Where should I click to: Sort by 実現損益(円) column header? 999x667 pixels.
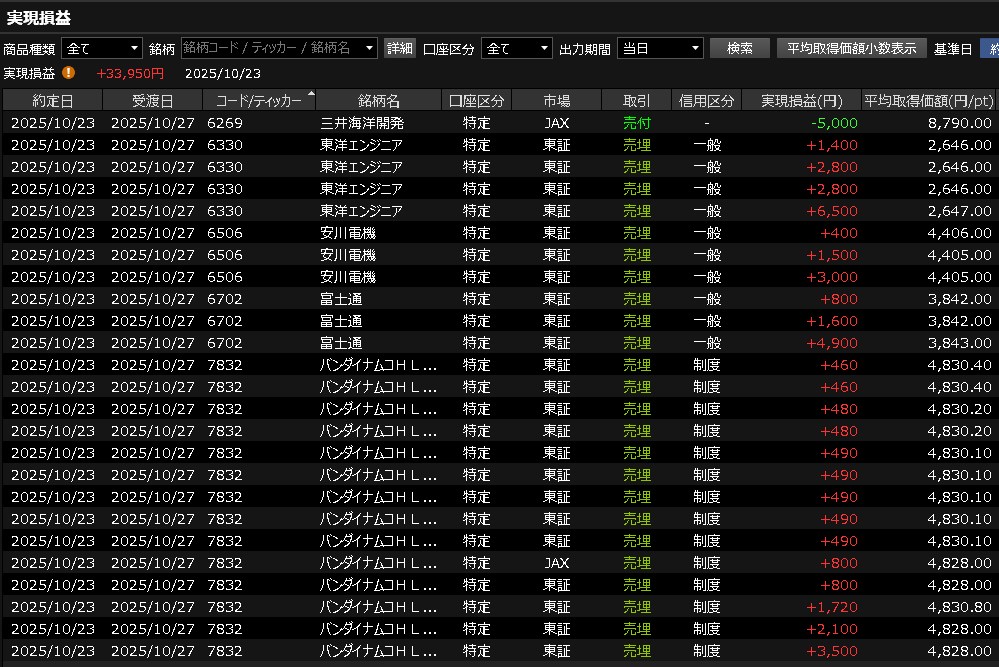coord(801,101)
